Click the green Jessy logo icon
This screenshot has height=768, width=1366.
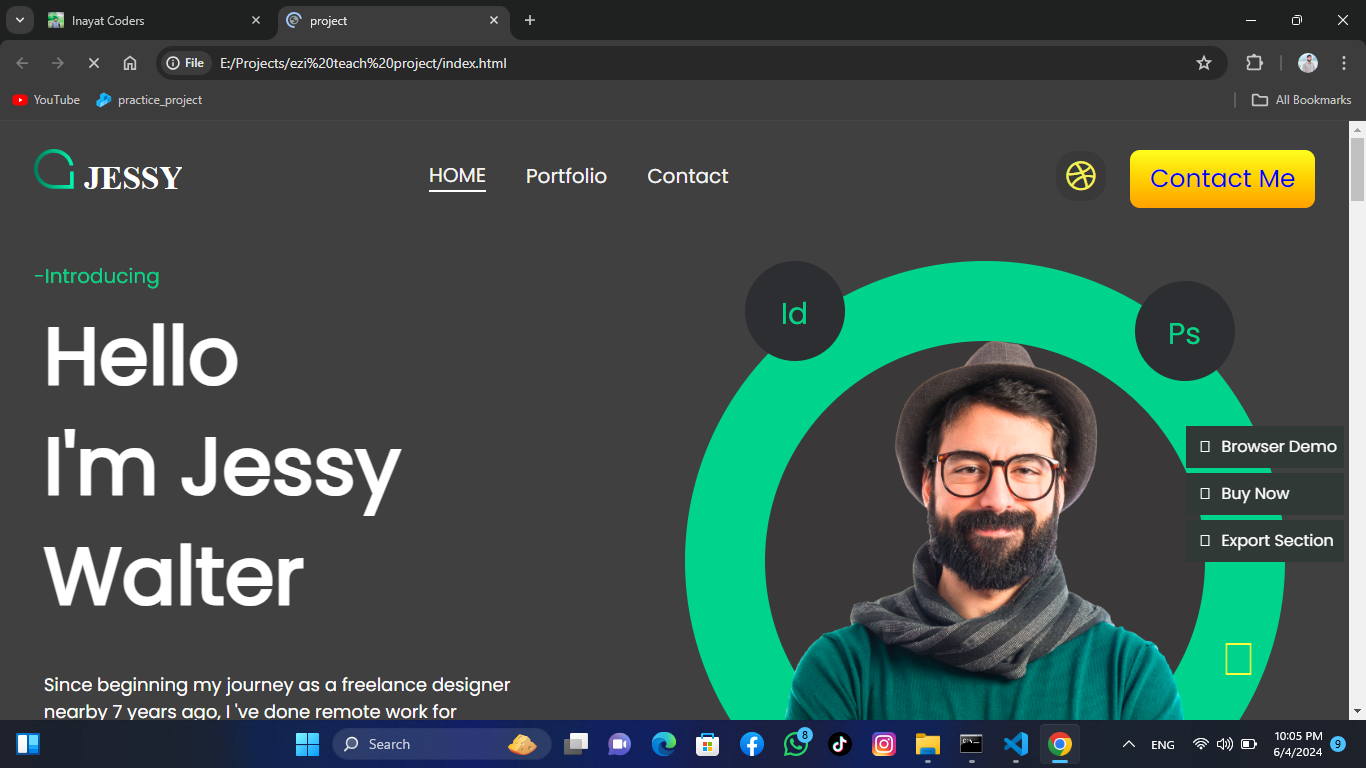(55, 170)
